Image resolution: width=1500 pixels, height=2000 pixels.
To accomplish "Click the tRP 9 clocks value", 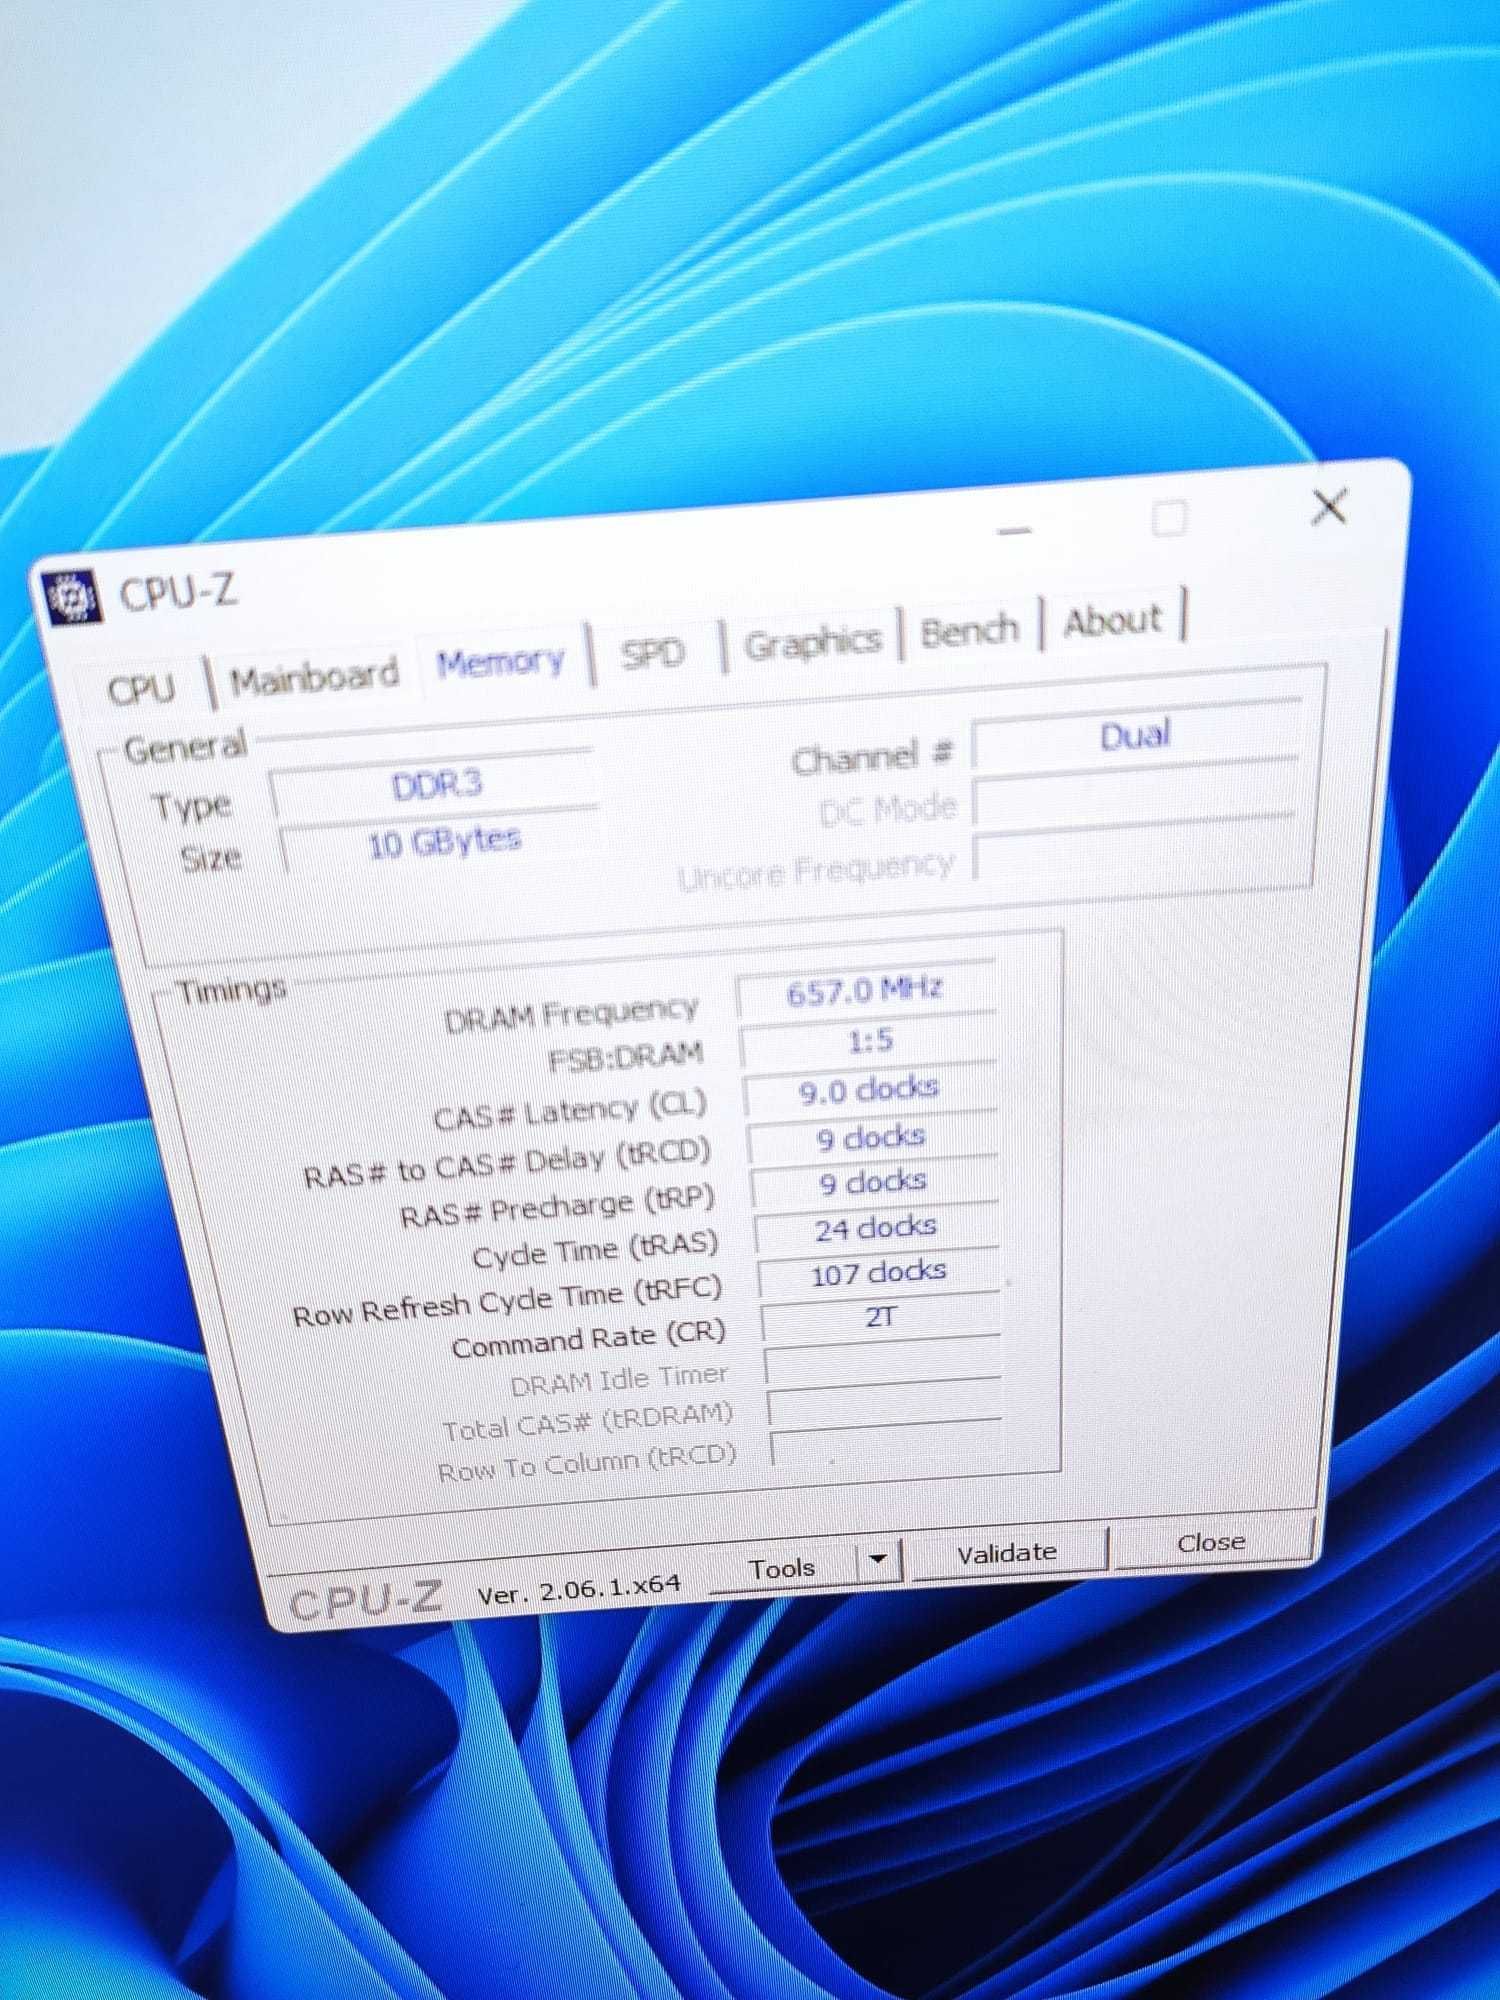I will [x=873, y=1182].
